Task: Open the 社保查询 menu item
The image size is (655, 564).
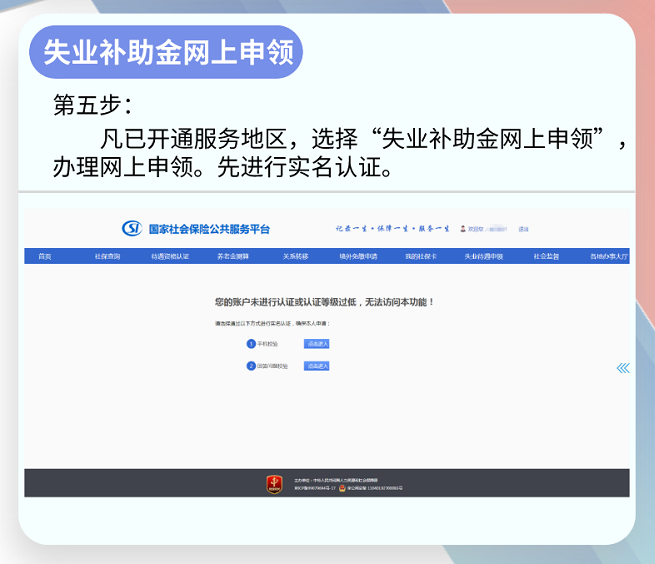Action: (107, 257)
